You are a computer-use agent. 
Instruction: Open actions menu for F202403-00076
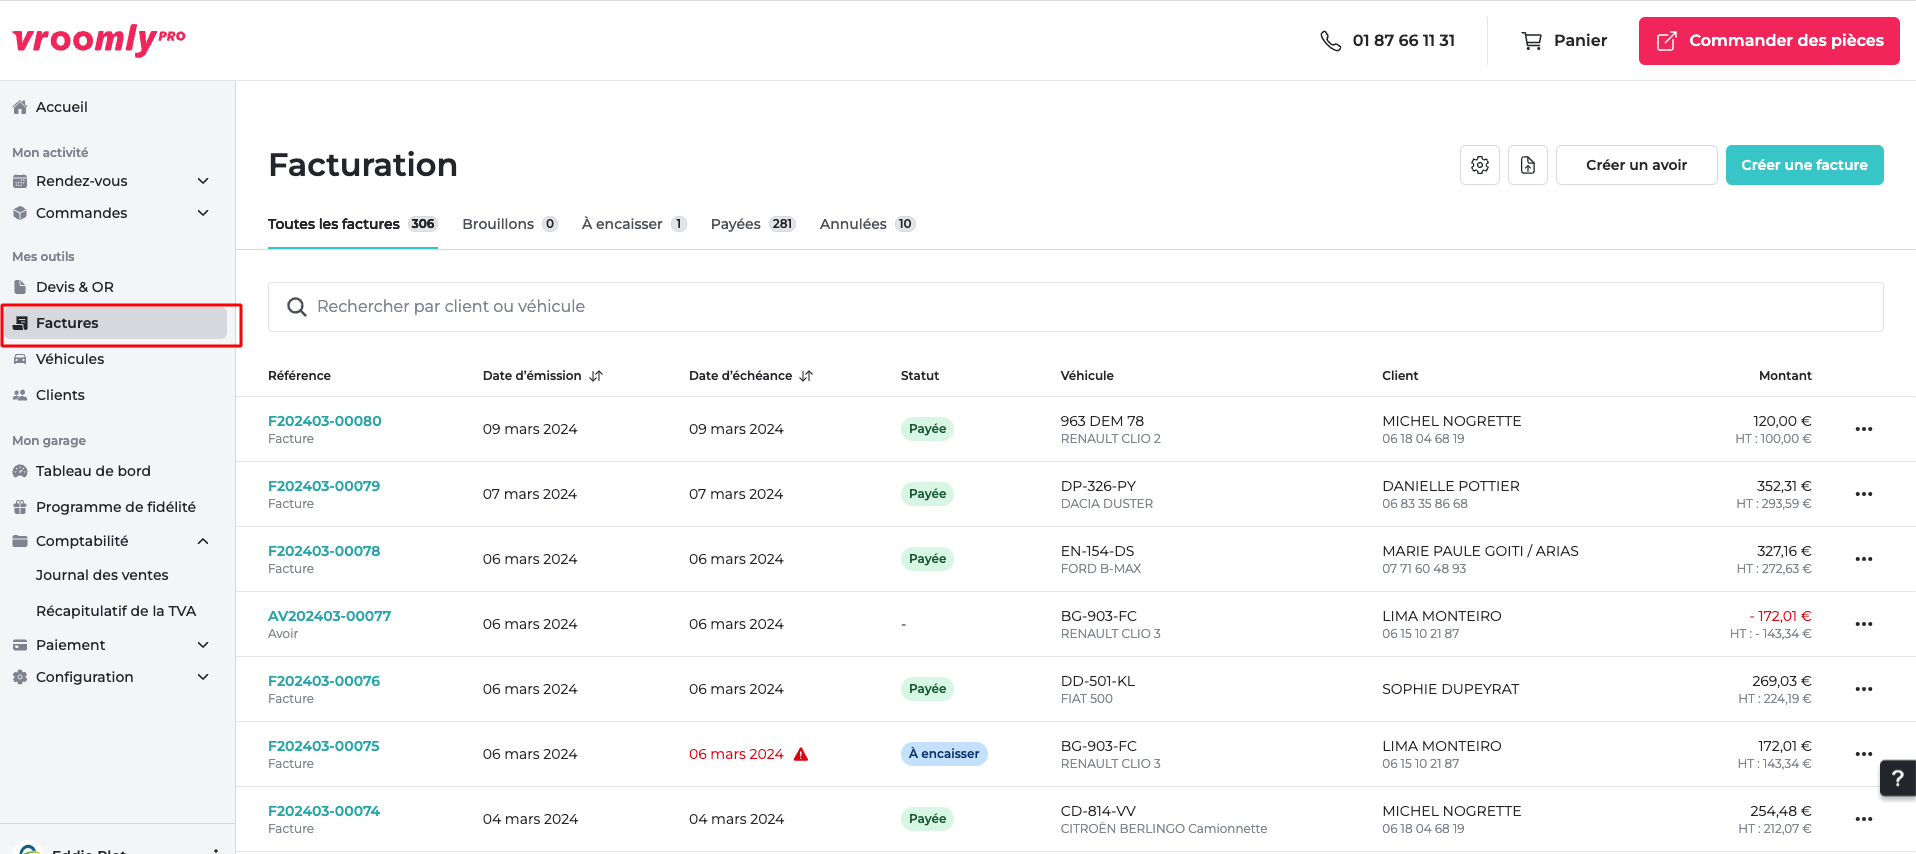[1864, 689]
